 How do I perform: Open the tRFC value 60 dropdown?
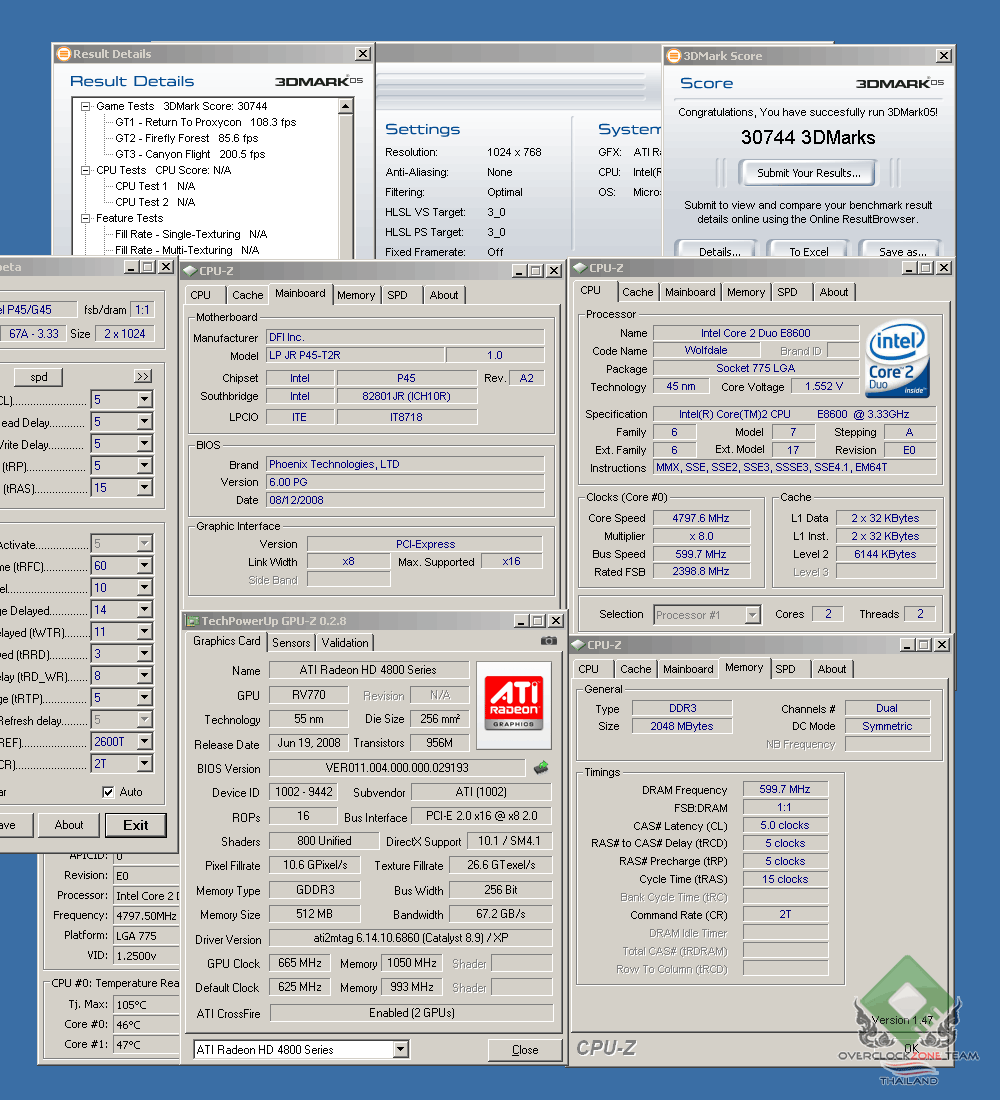[145, 565]
